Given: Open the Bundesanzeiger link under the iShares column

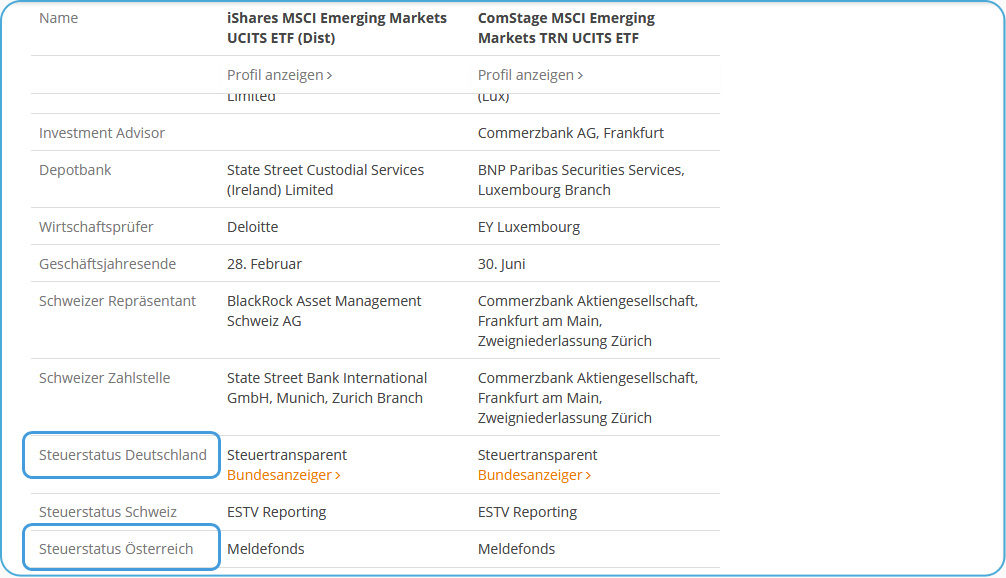Looking at the screenshot, I should (283, 475).
